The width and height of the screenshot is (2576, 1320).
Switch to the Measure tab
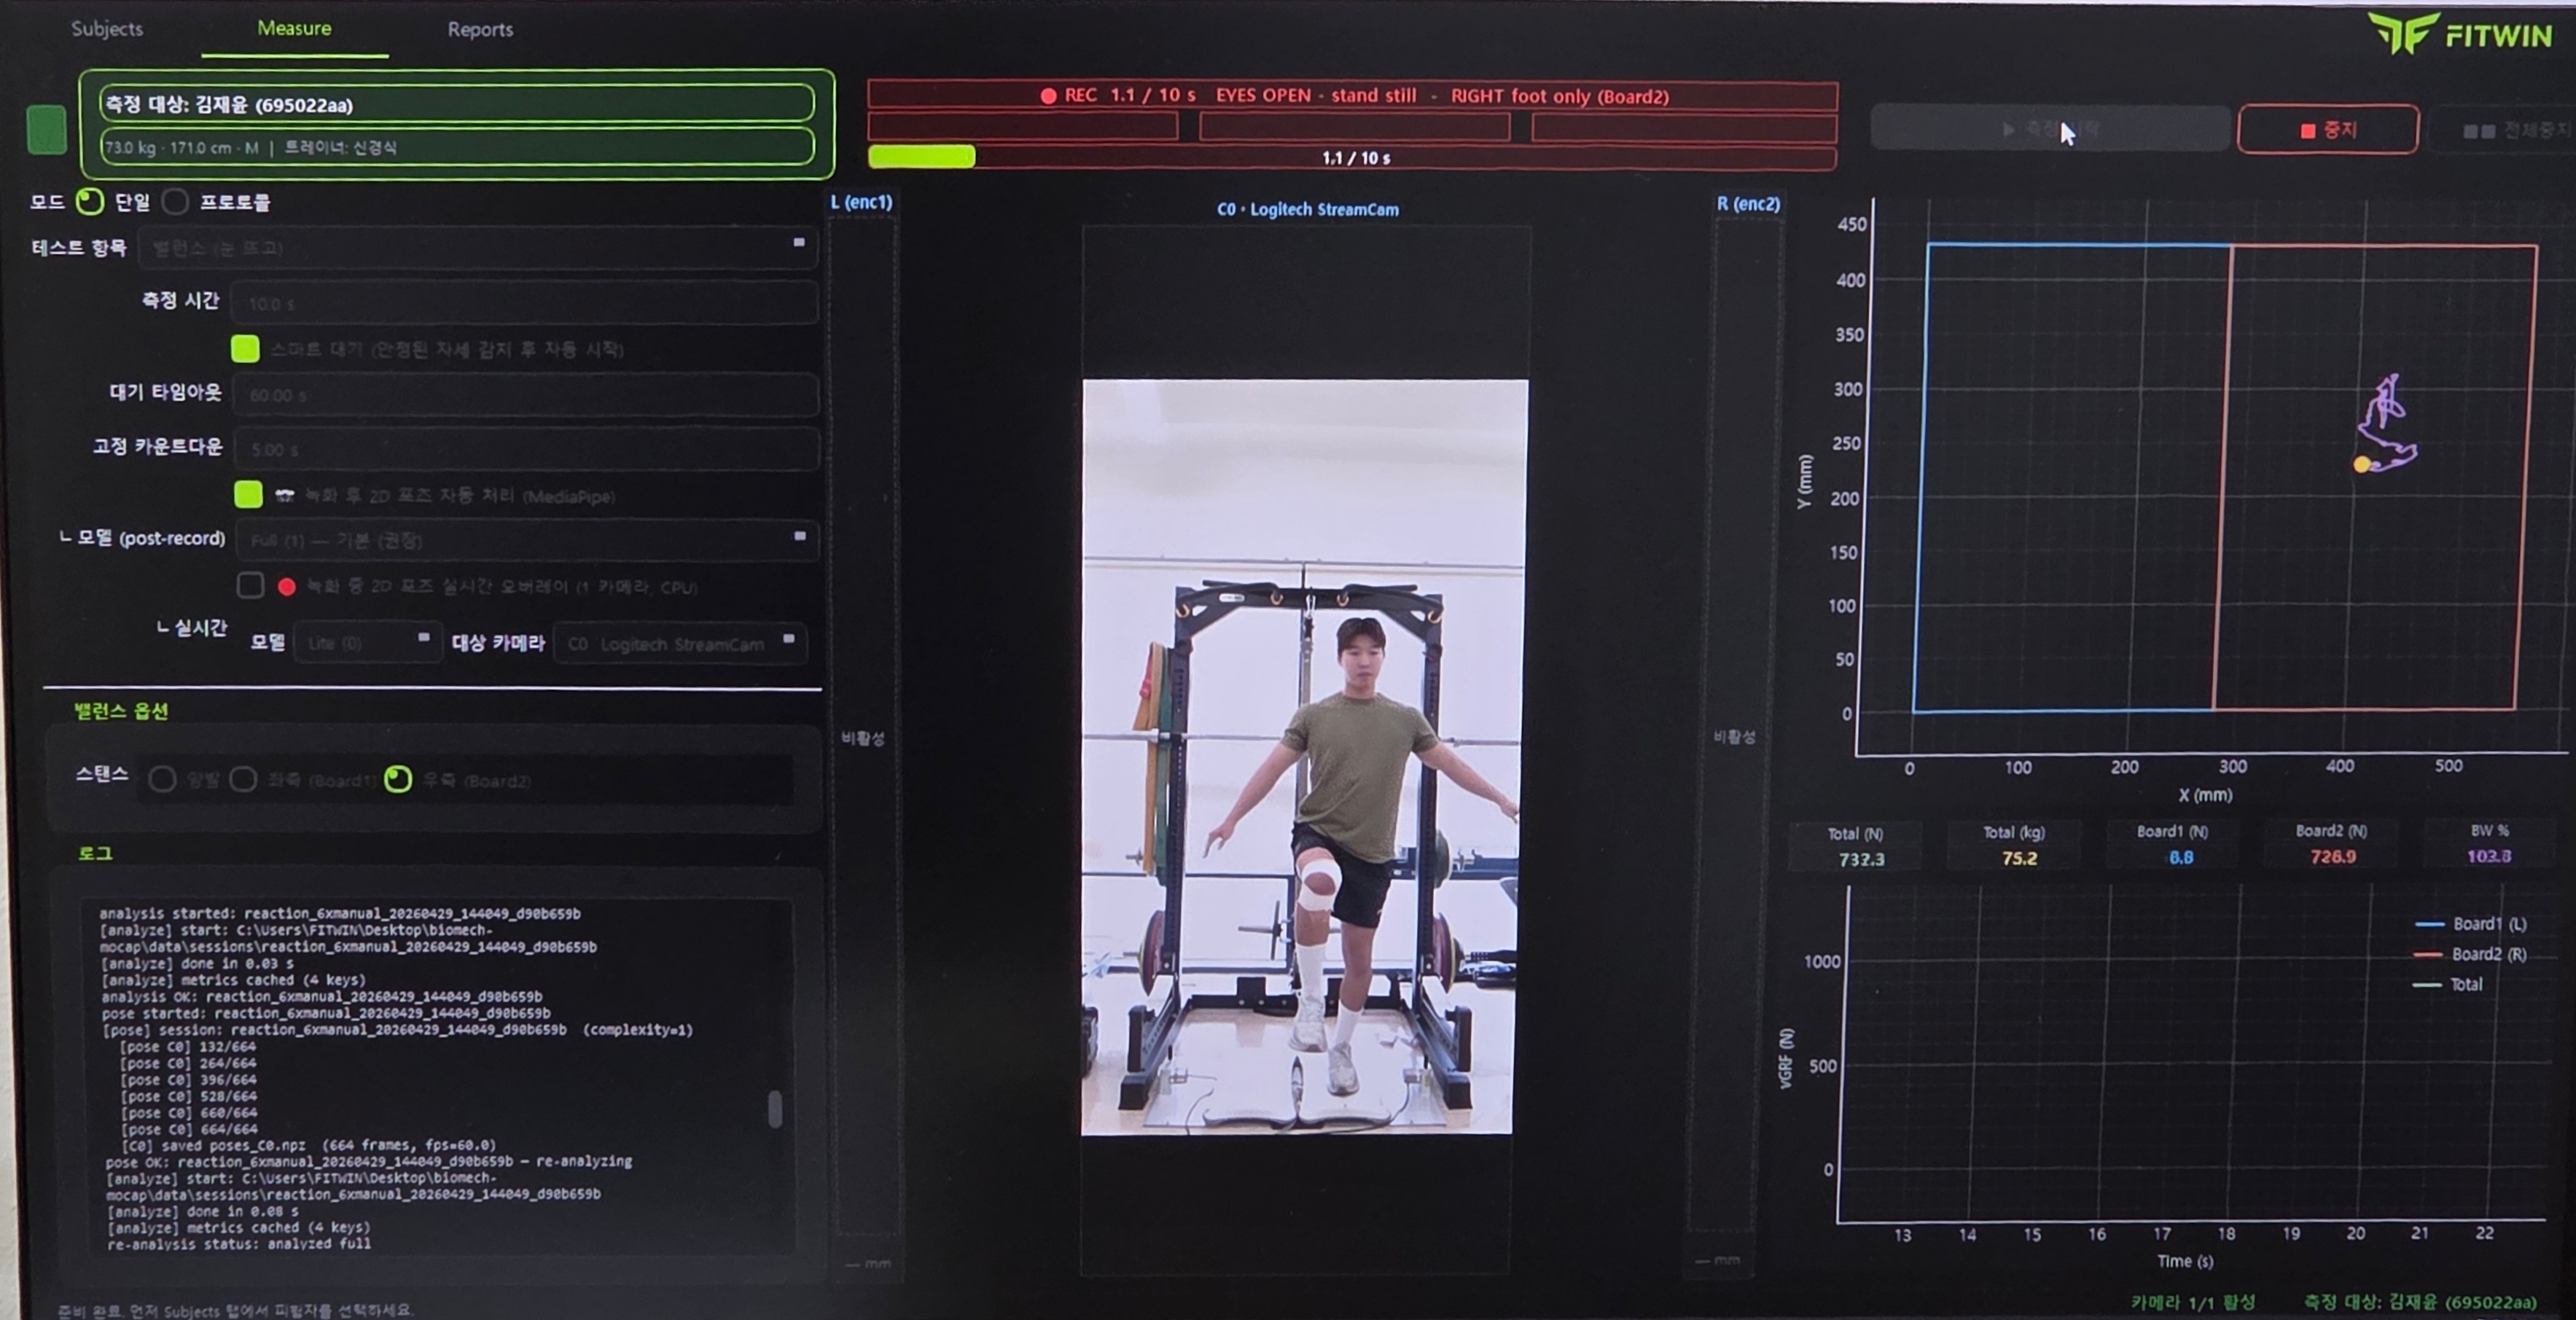point(294,28)
